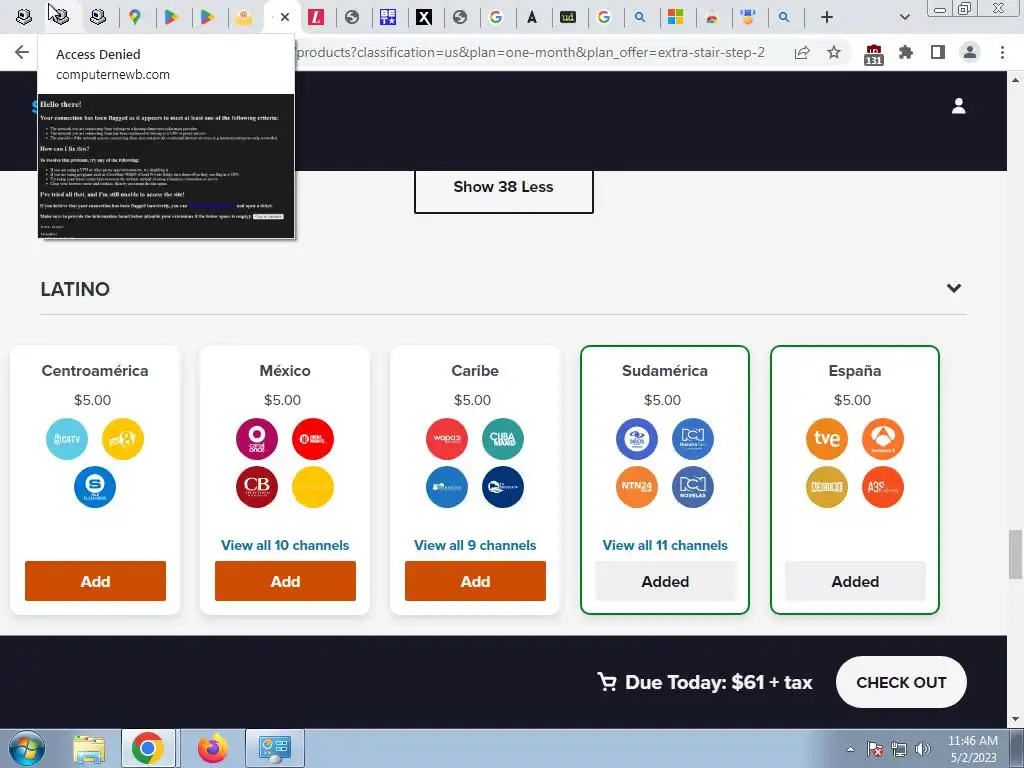Click the scrollbar down arrow

click(x=1015, y=719)
